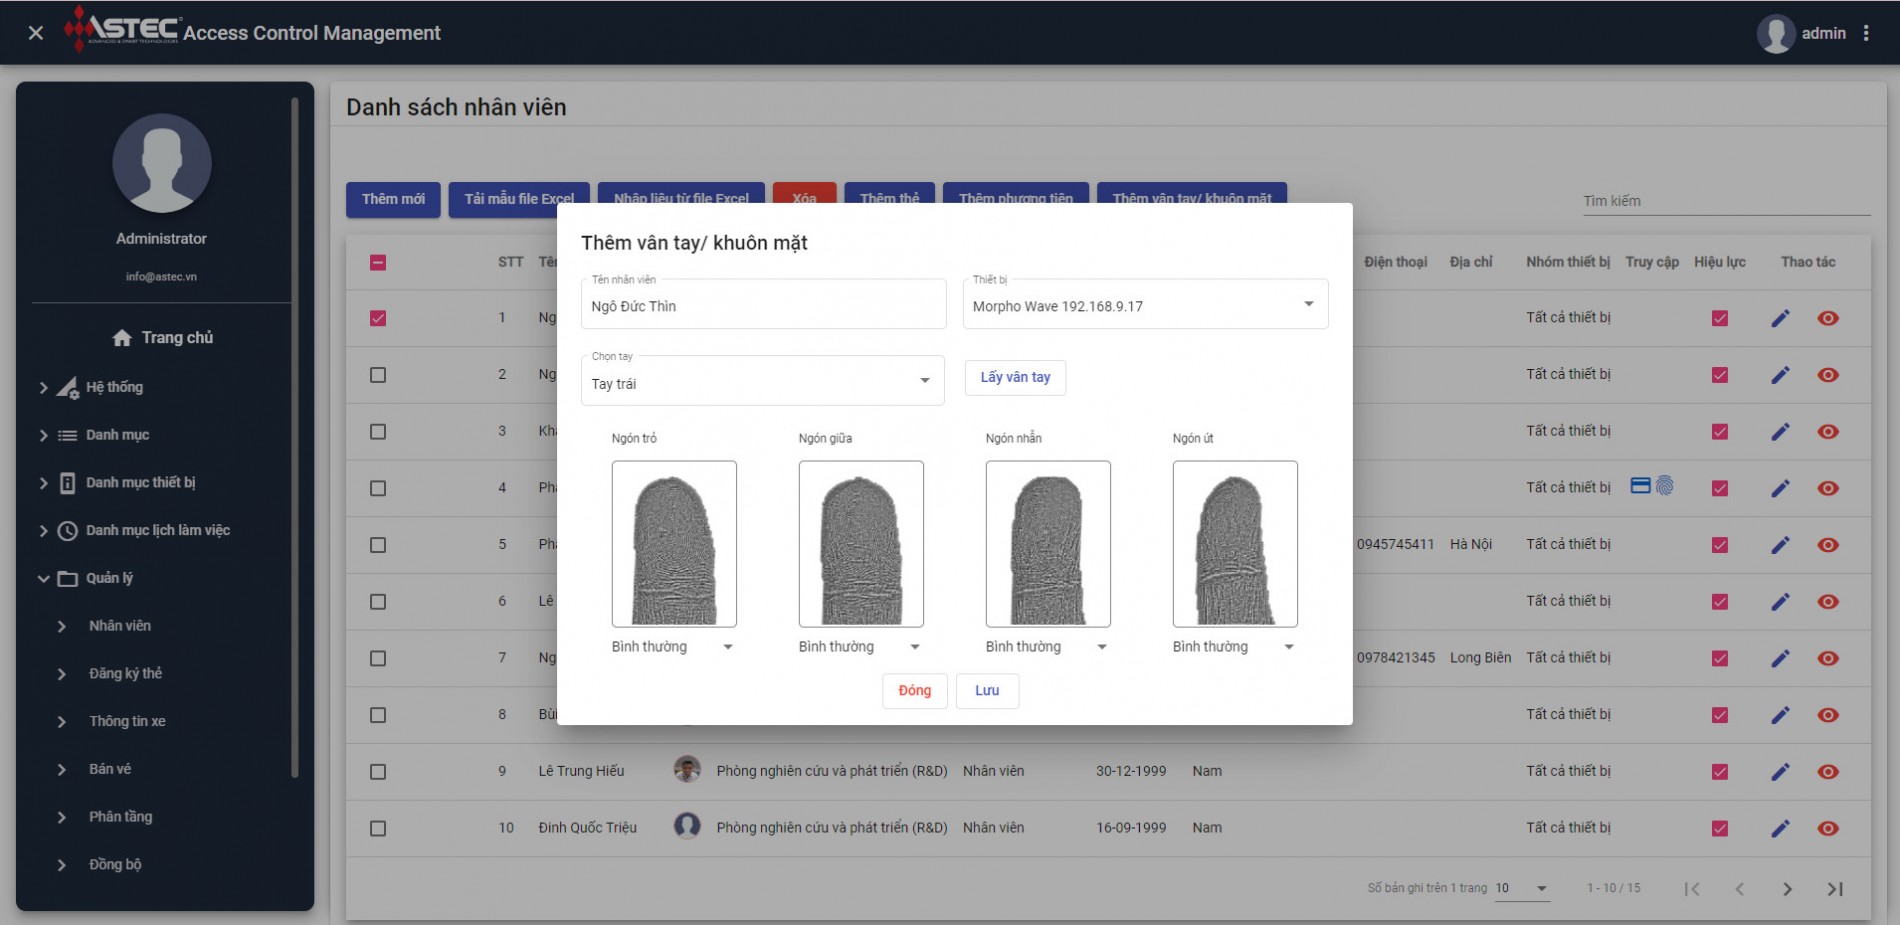The image size is (1900, 925).
Task: View details with eye icon in row 5
Action: pyautogui.click(x=1828, y=545)
